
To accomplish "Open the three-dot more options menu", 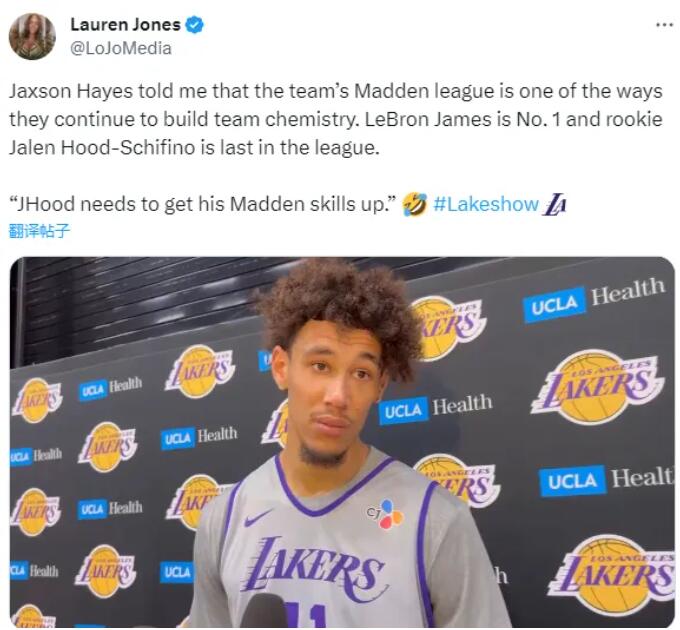I will 664,25.
